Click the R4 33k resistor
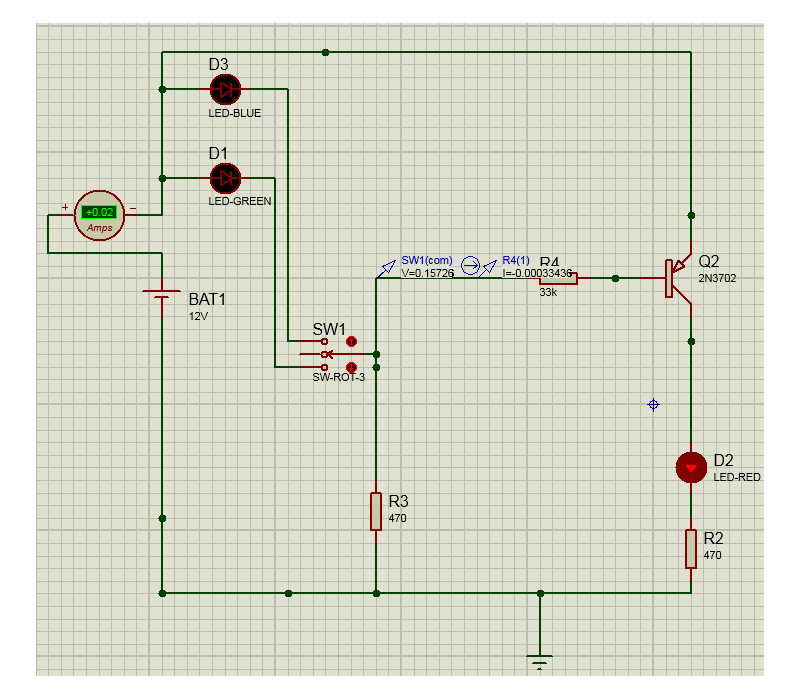Viewport: 800px width, 700px height. [x=558, y=278]
